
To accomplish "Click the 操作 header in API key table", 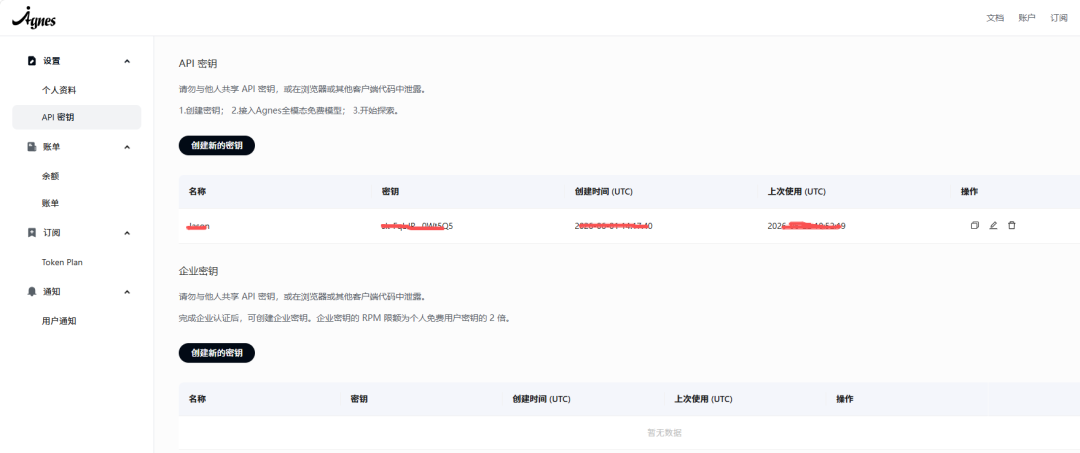I will (969, 191).
